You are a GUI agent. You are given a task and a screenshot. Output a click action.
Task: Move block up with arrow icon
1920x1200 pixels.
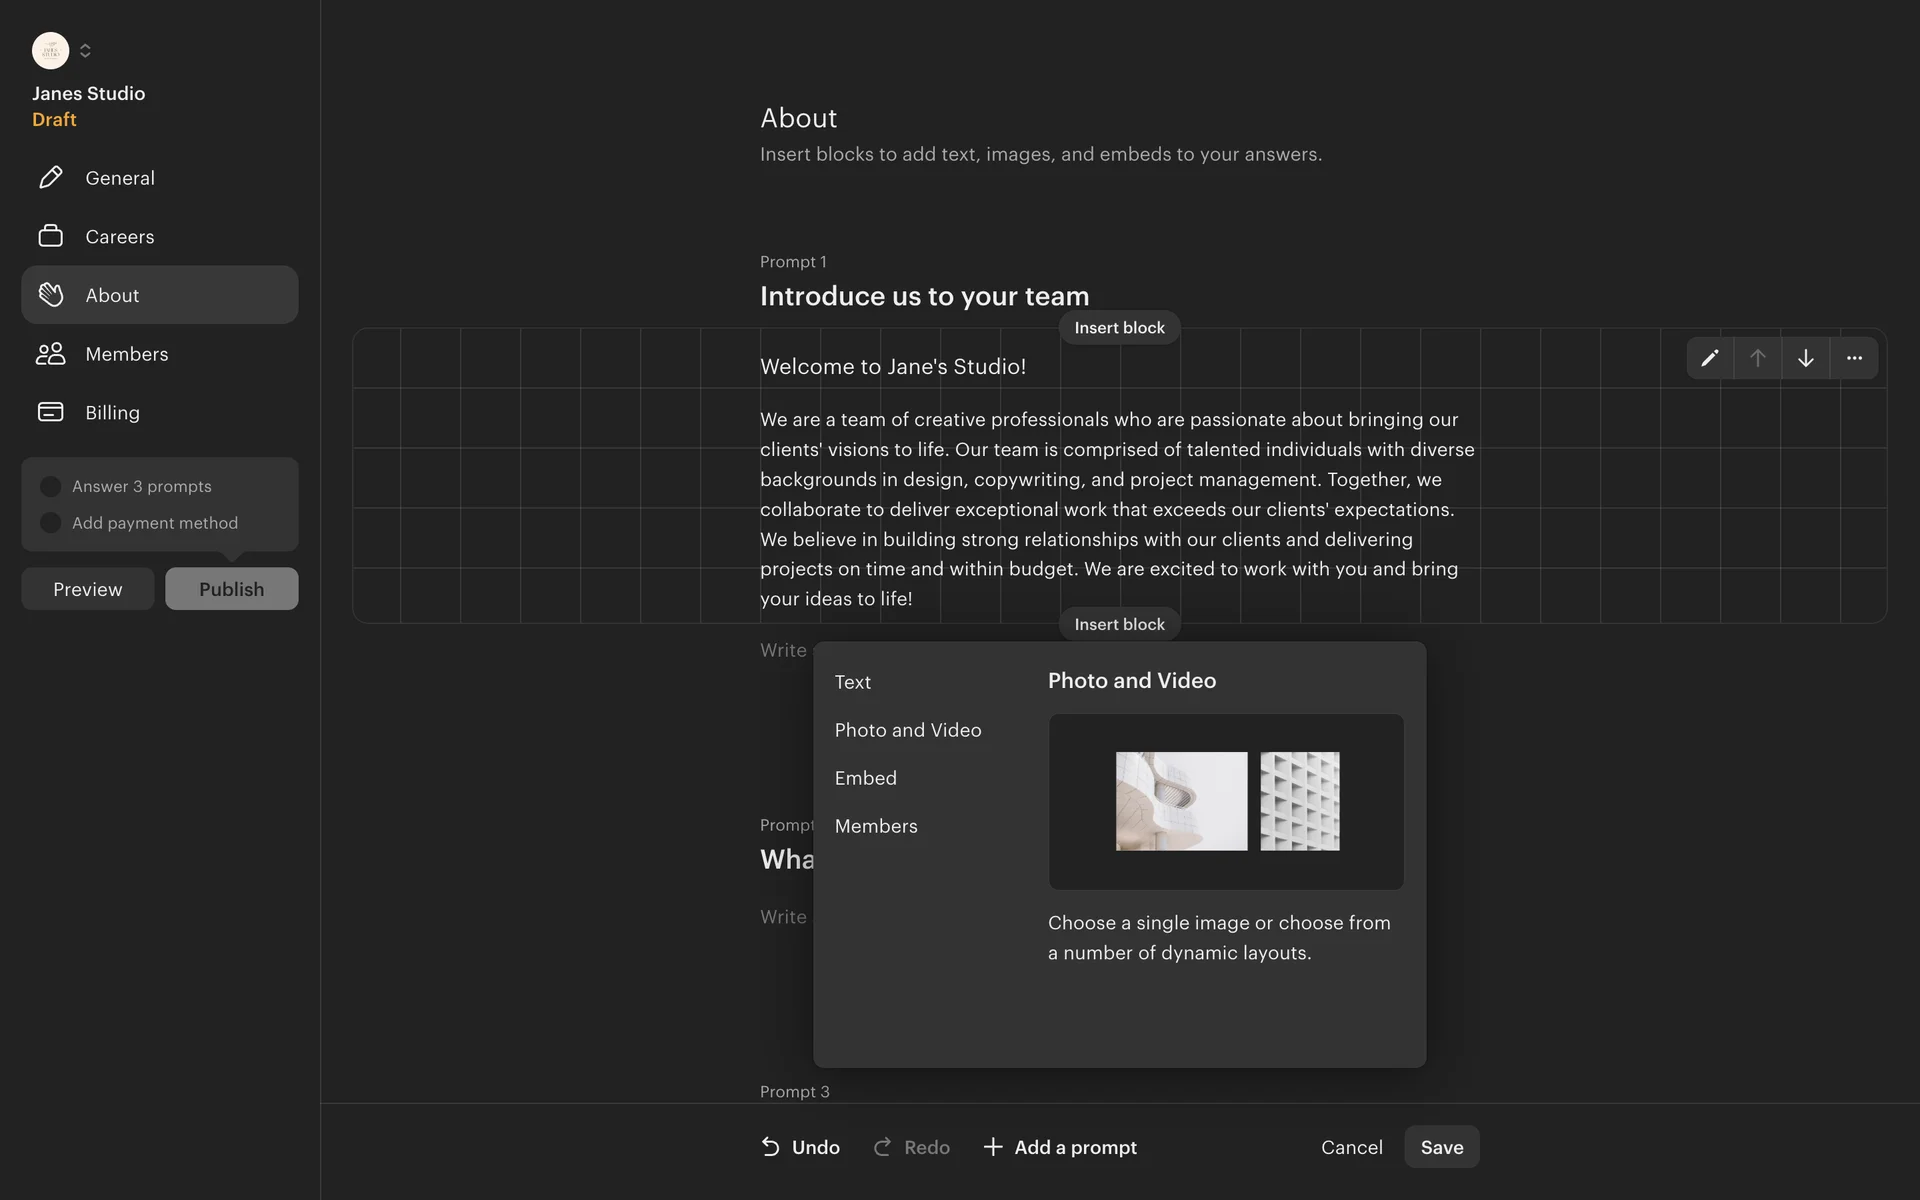pyautogui.click(x=1758, y=358)
